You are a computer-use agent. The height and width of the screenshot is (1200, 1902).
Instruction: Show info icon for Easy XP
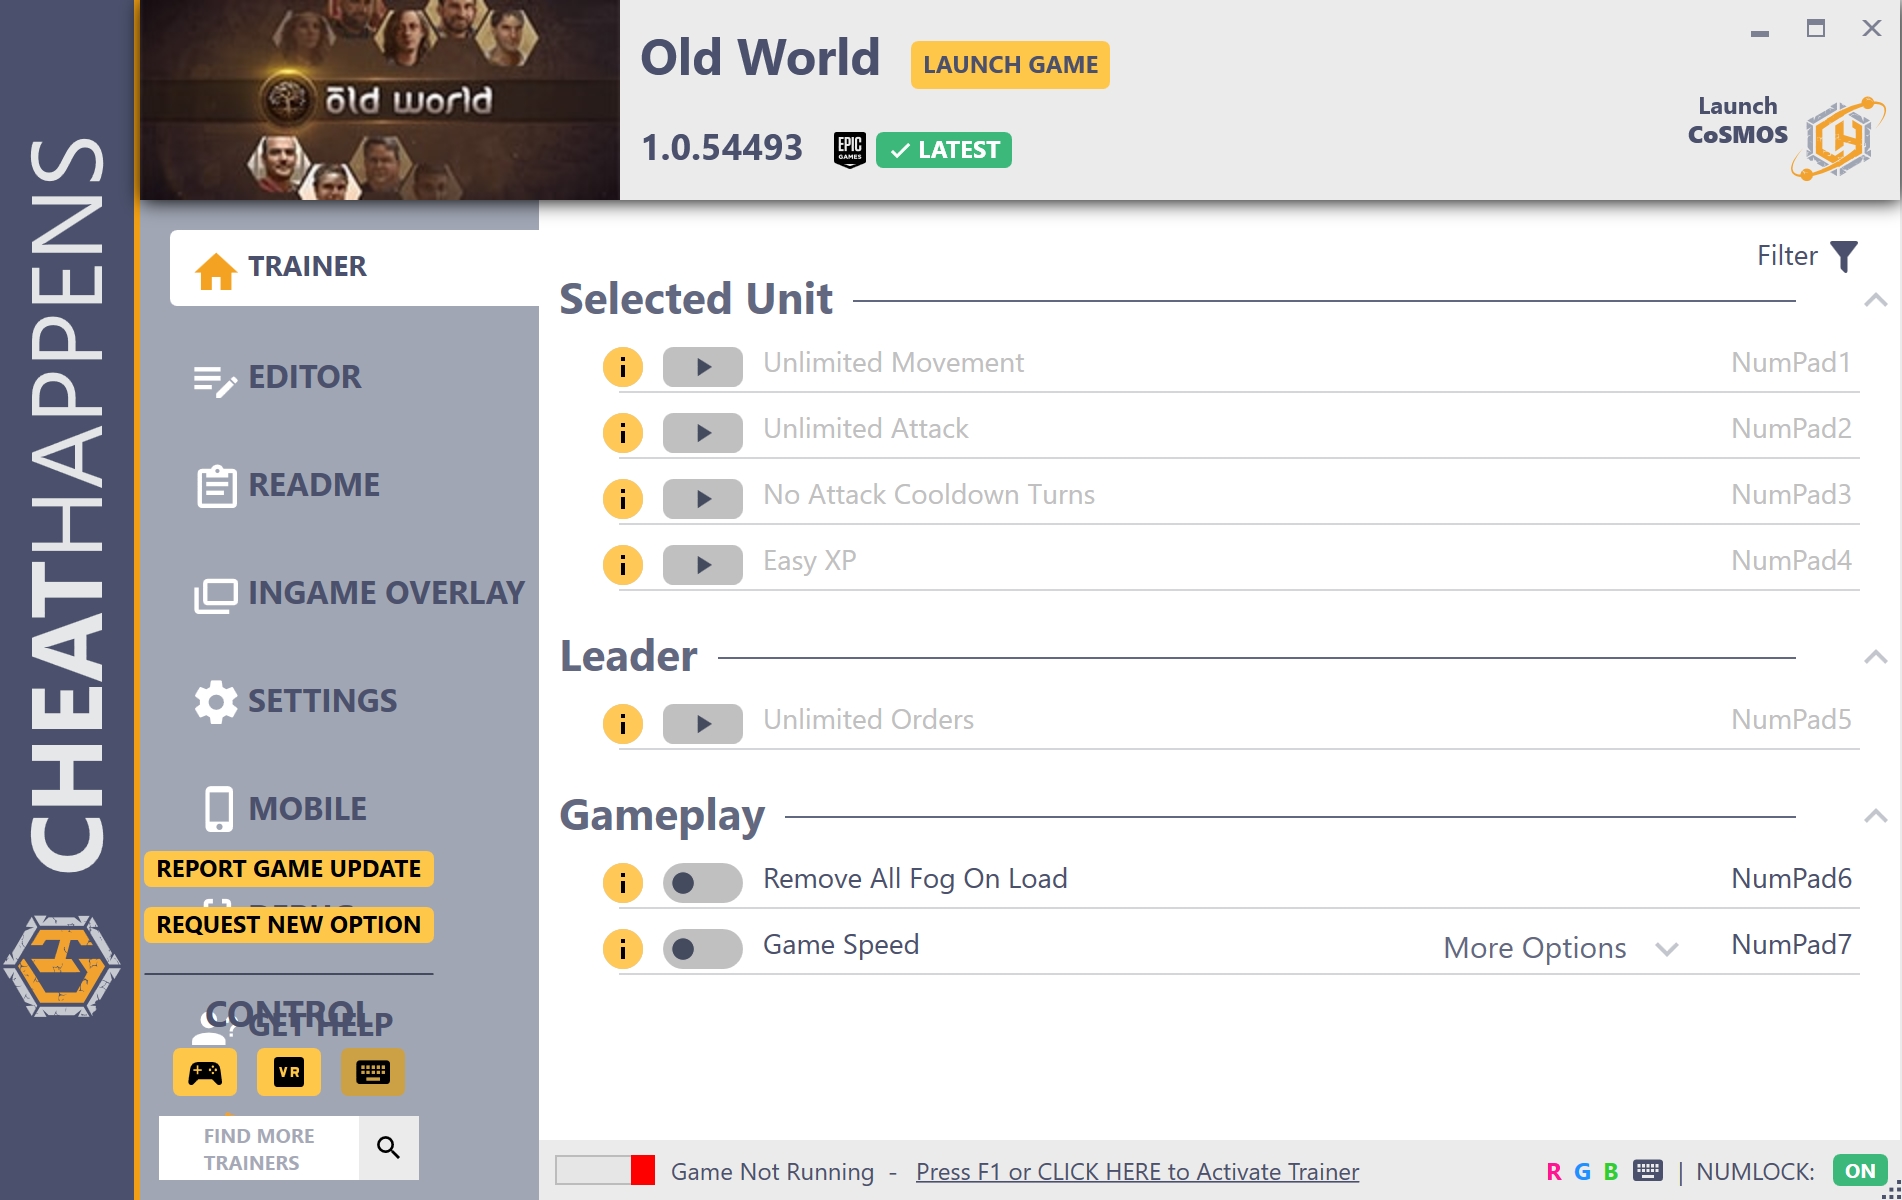click(x=622, y=565)
